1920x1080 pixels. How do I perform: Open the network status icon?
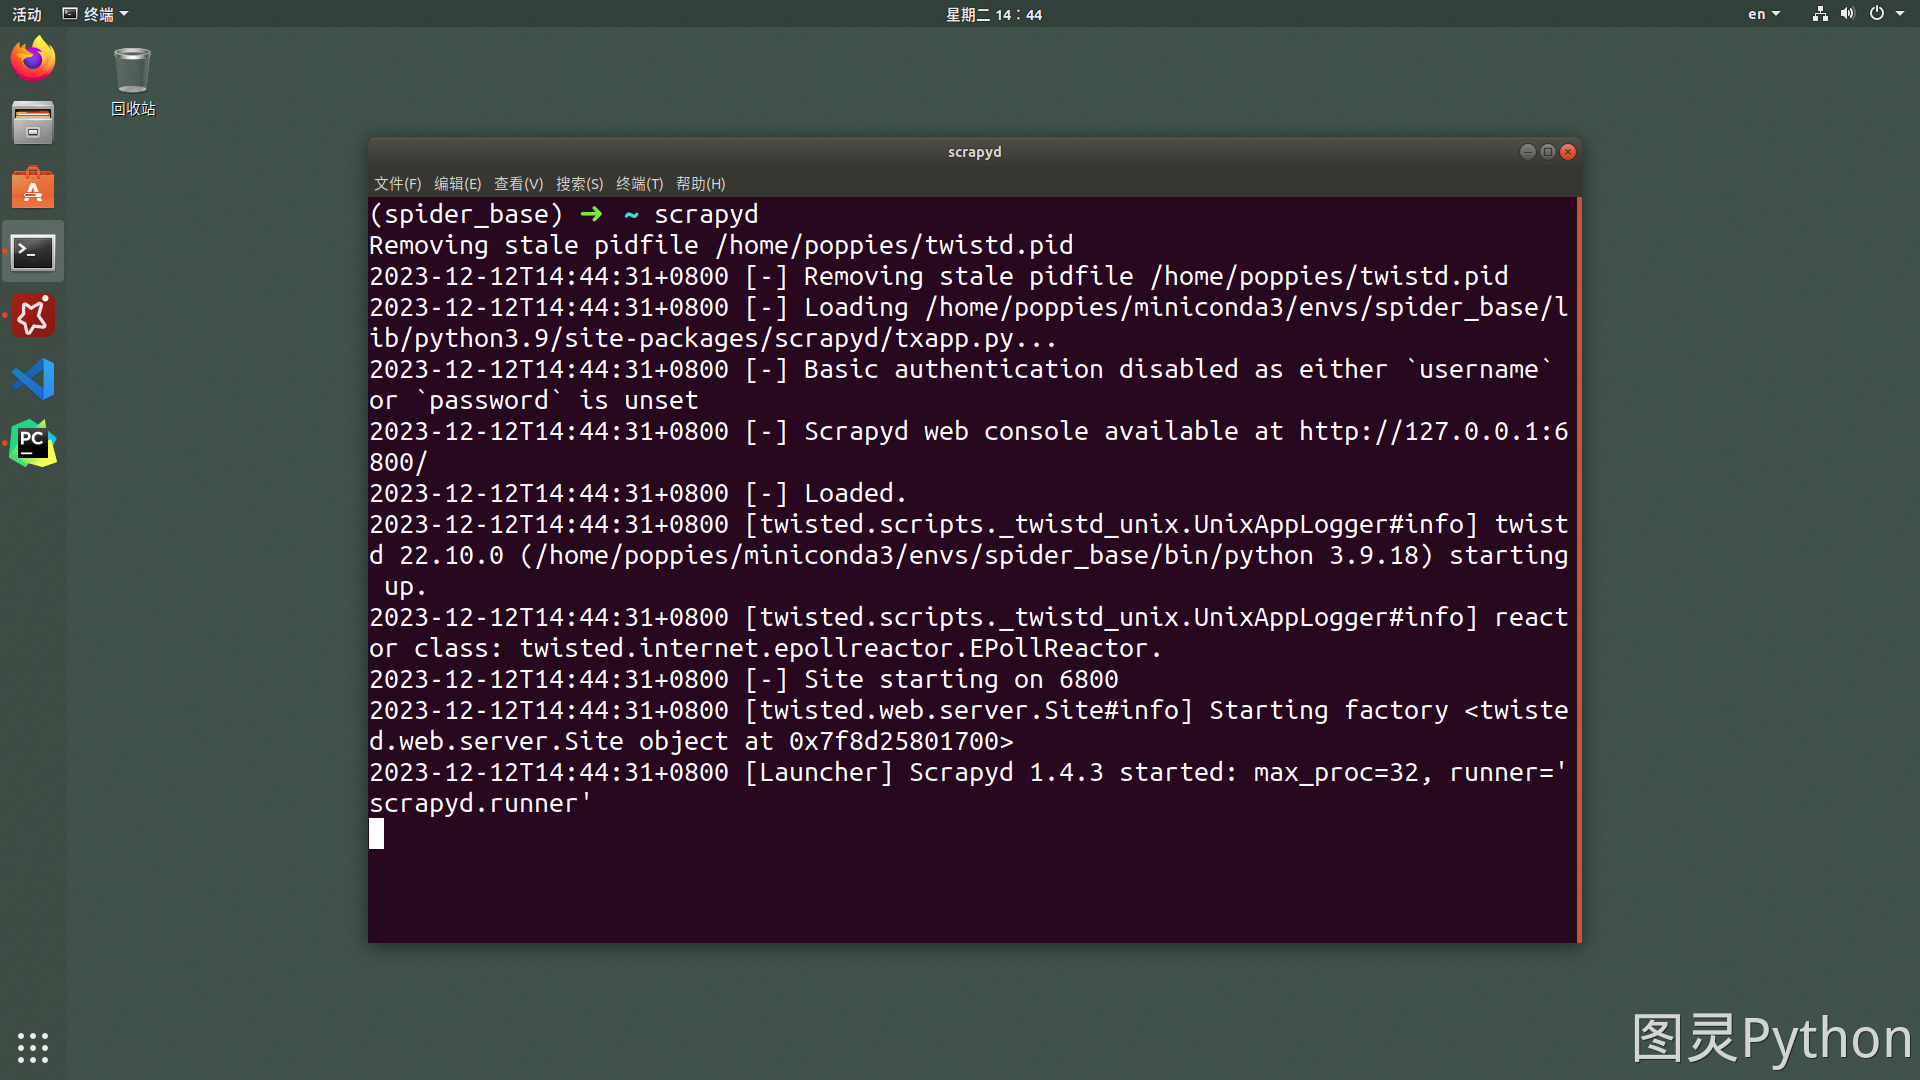click(x=1820, y=14)
